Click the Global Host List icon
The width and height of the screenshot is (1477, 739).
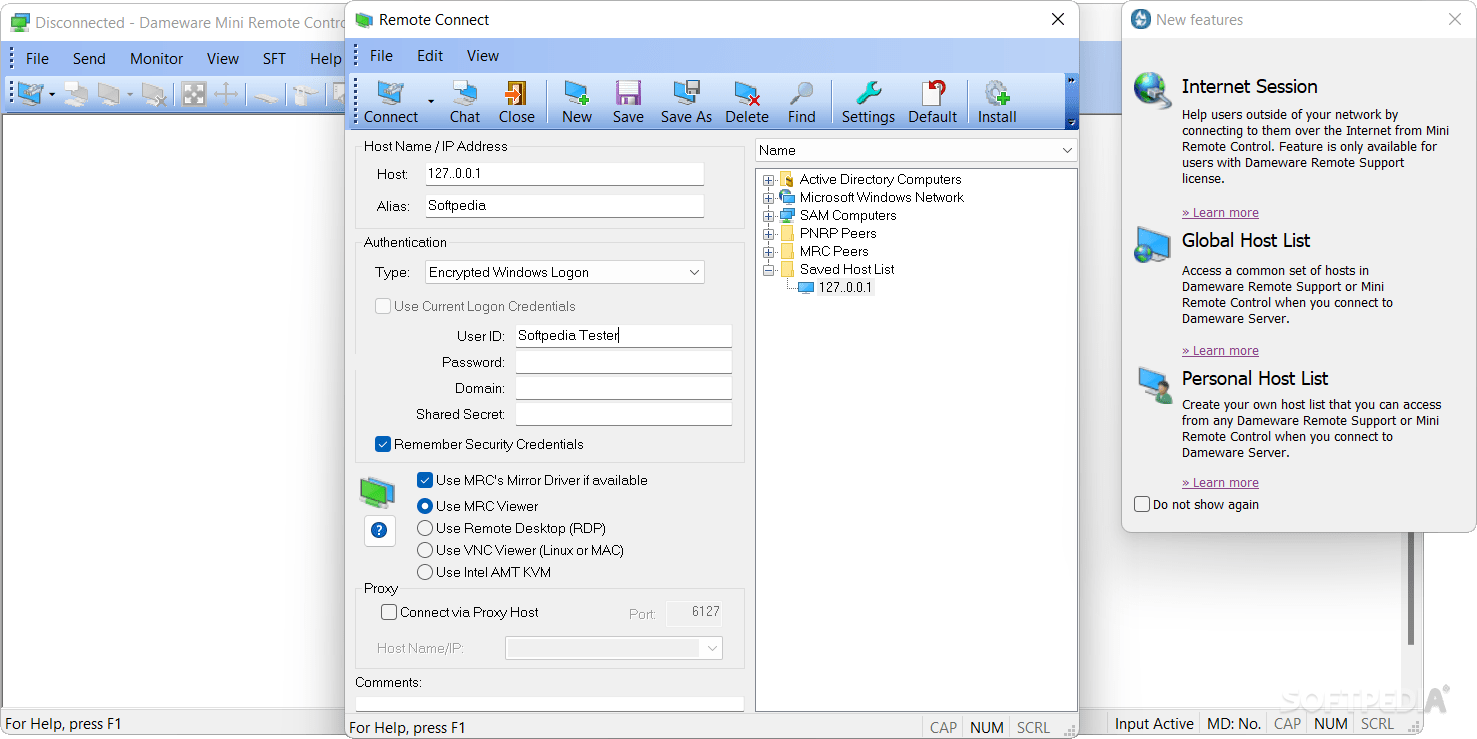(x=1152, y=244)
